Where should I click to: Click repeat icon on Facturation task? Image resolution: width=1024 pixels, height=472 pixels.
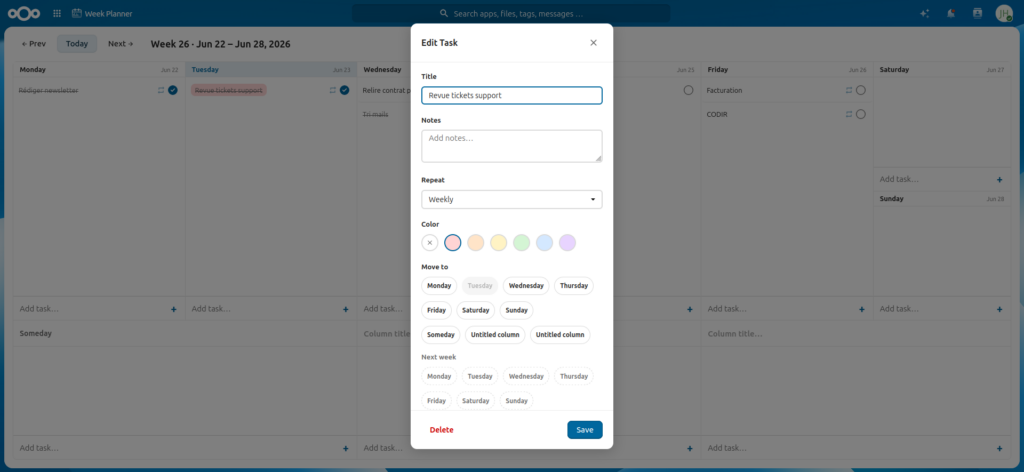[849, 90]
